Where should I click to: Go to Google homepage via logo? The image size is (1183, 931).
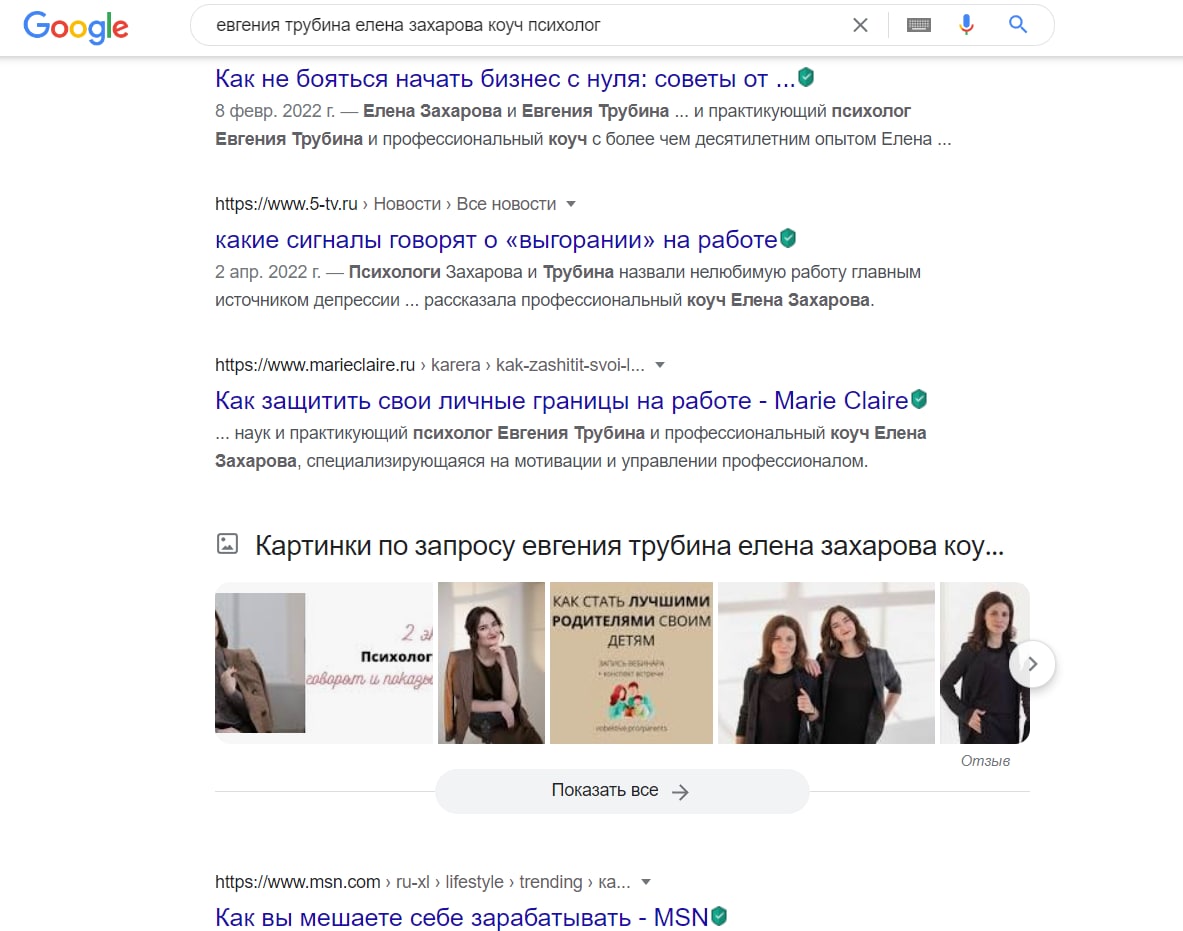pos(76,27)
